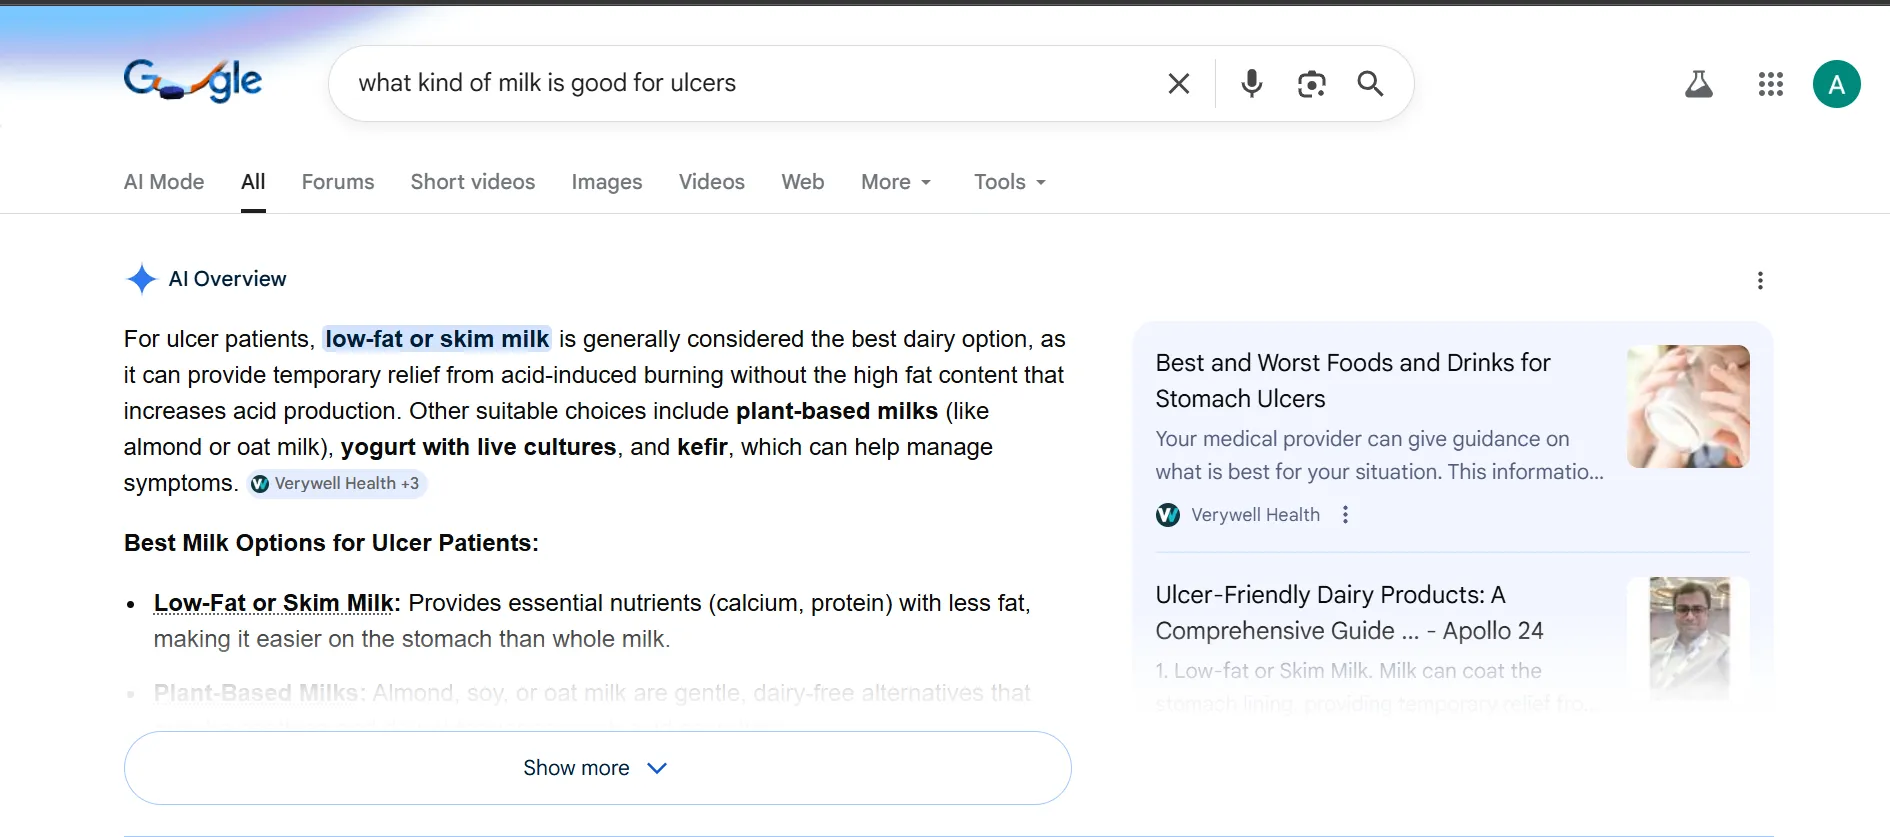1890x837 pixels.
Task: Switch to AI Mode
Action: click(x=163, y=182)
